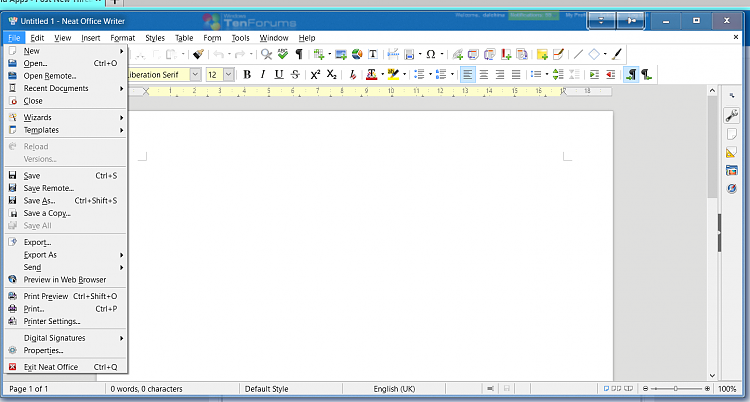Screen dimensions: 750x402
Task: Click the yellow highlighting color icon
Action: (394, 75)
